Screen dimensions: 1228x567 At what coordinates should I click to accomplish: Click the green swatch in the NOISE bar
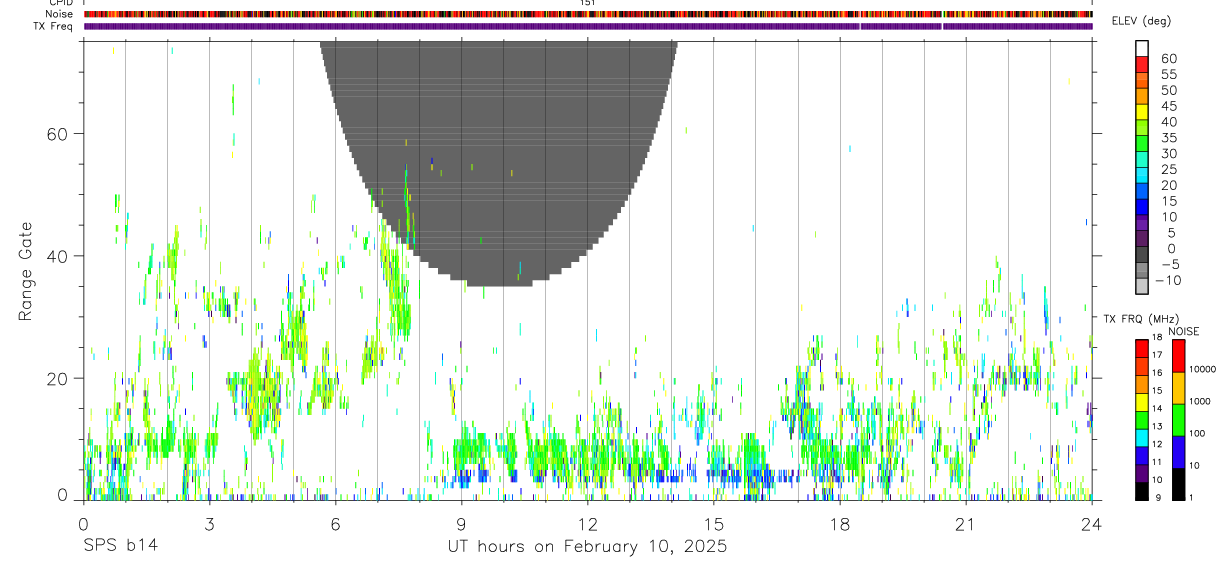coord(1178,420)
